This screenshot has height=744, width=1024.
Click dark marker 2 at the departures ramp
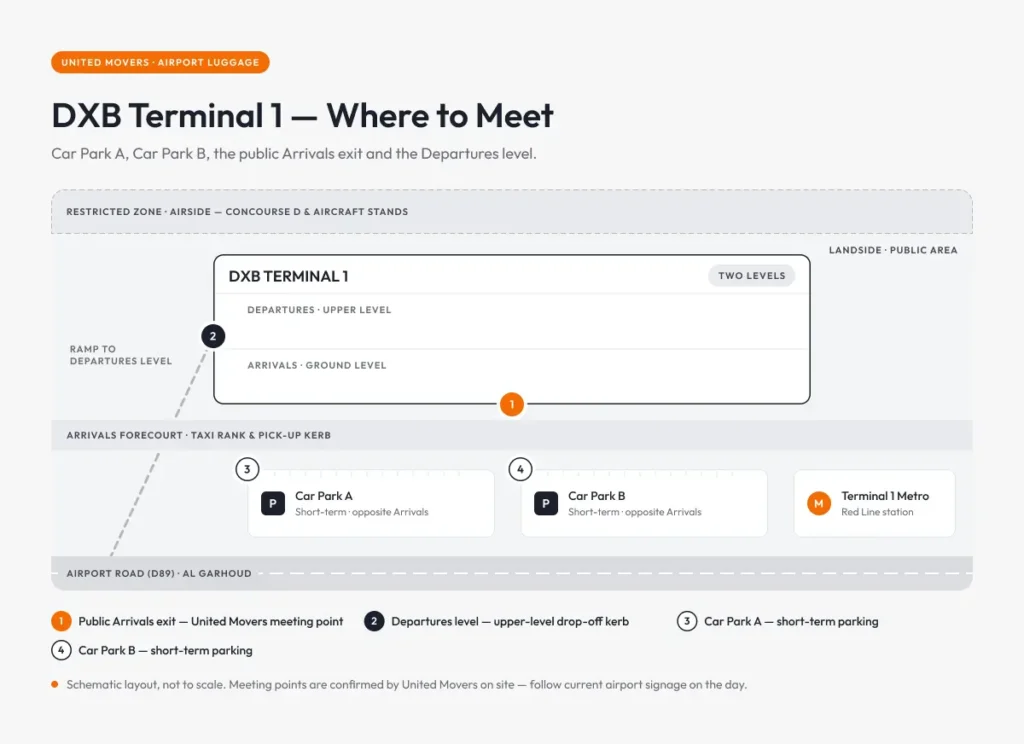[213, 336]
